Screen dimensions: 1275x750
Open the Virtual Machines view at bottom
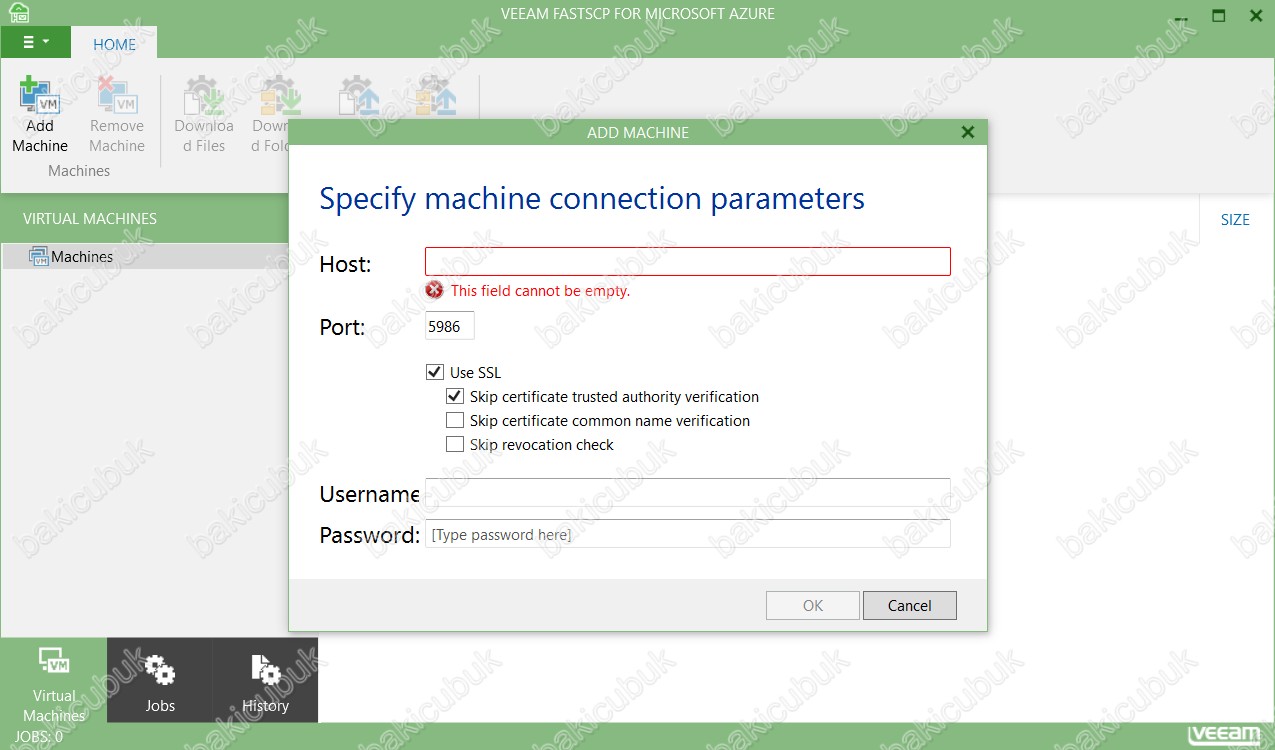pos(54,680)
